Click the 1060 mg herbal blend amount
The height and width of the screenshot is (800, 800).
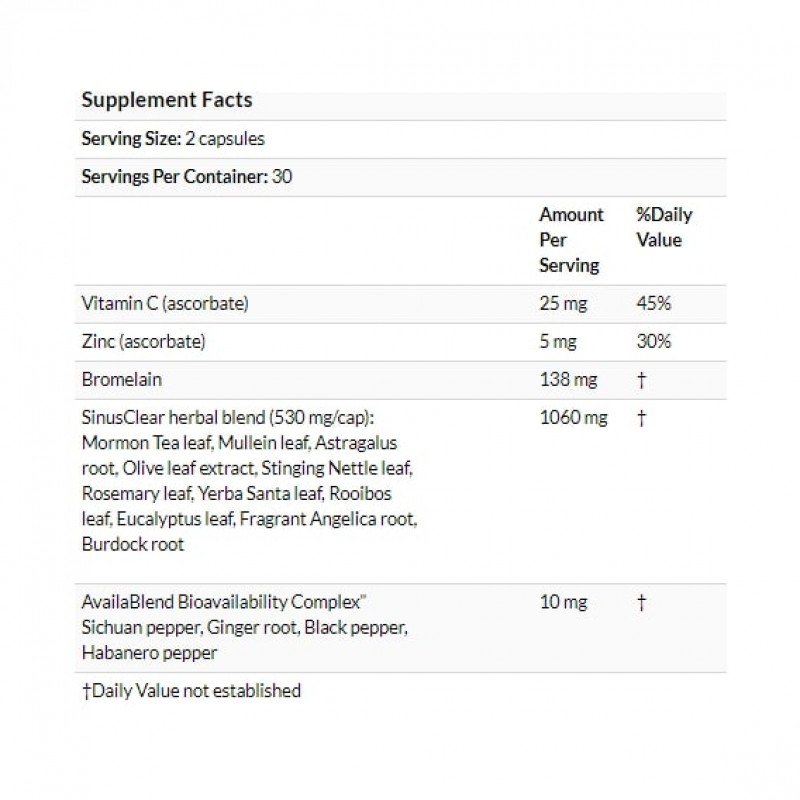(x=572, y=418)
